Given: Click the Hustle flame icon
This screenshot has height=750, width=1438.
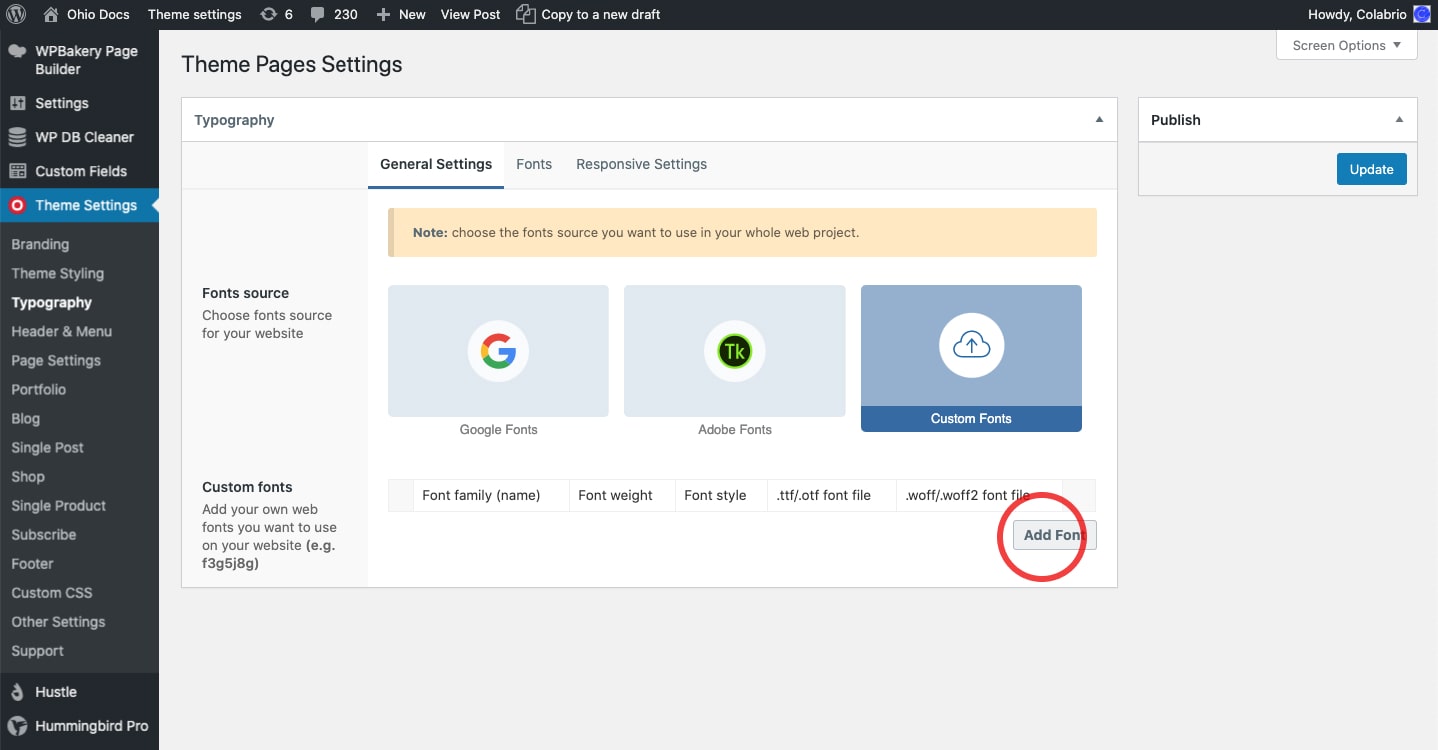Looking at the screenshot, I should [x=17, y=692].
